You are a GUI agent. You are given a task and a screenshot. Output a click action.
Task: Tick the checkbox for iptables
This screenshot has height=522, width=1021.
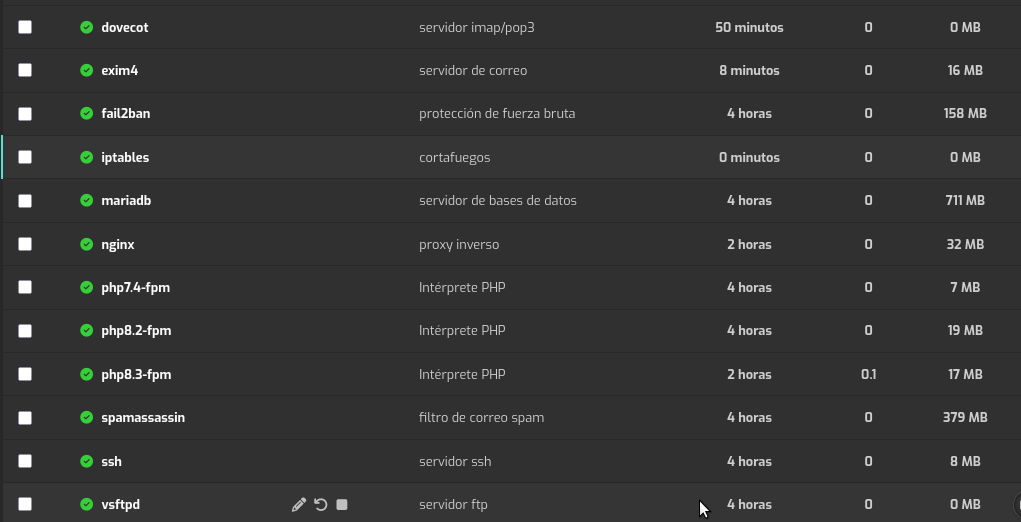25,157
